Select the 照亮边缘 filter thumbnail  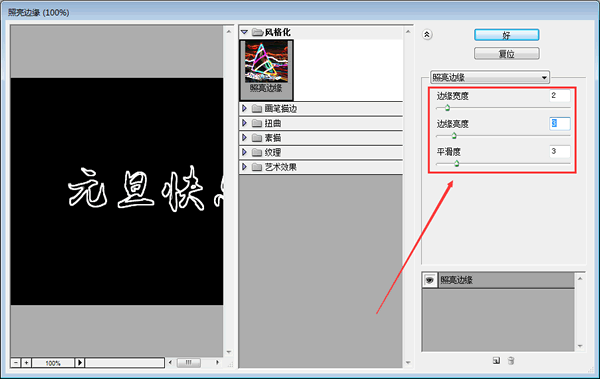(266, 70)
